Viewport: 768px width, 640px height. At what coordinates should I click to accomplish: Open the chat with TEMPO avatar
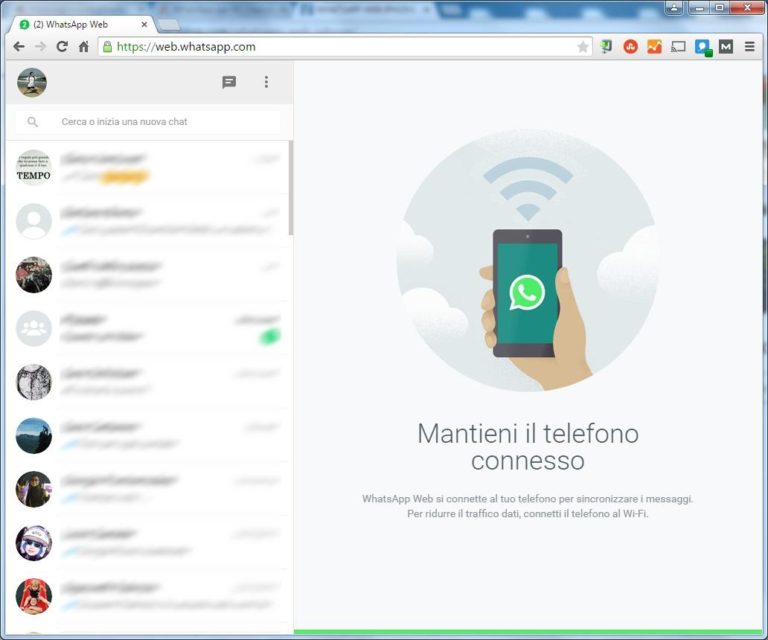point(147,167)
